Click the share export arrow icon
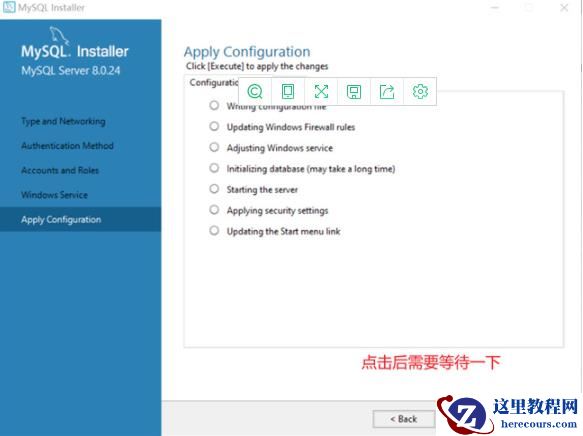The height and width of the screenshot is (436, 583). (x=387, y=91)
